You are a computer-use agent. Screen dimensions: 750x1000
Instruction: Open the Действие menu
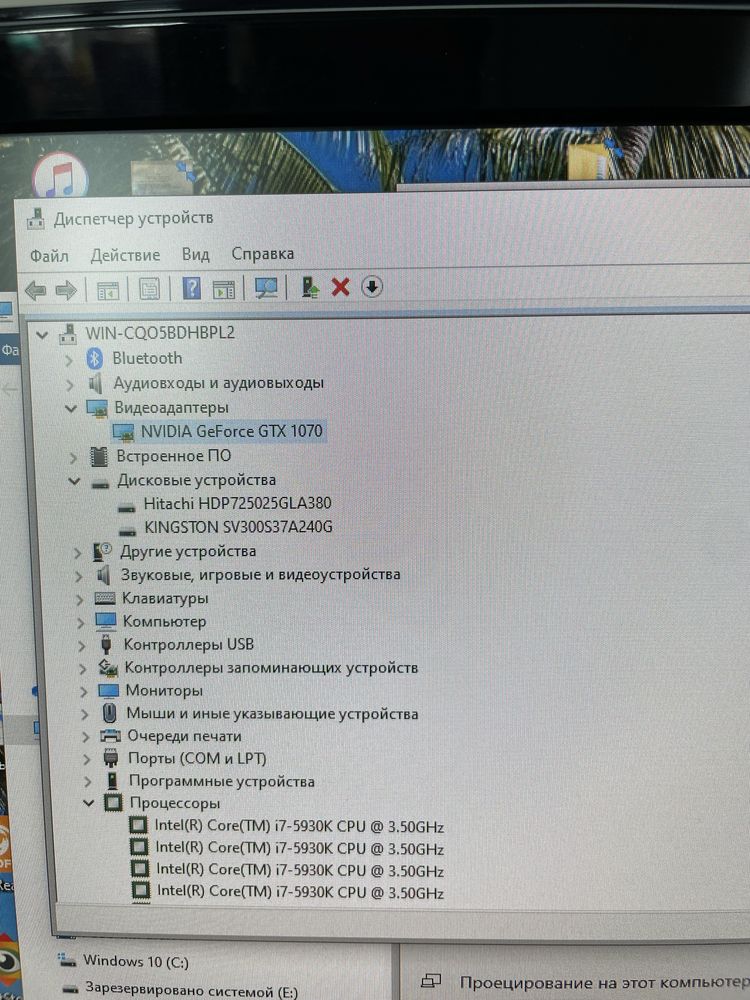tap(125, 255)
